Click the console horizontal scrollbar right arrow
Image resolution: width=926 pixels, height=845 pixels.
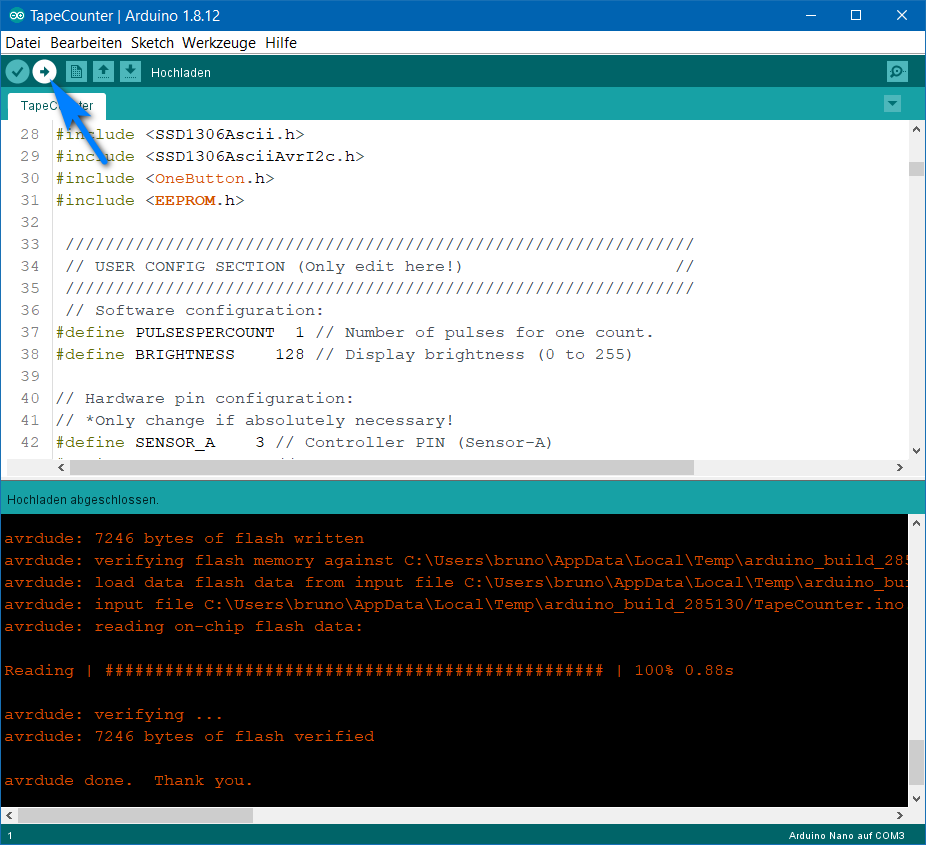(x=899, y=815)
